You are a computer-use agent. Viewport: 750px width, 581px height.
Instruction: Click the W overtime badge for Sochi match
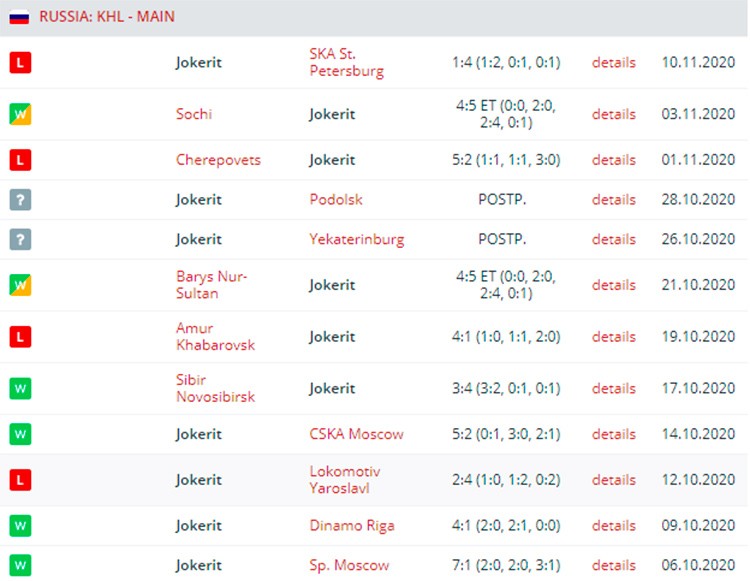click(20, 114)
